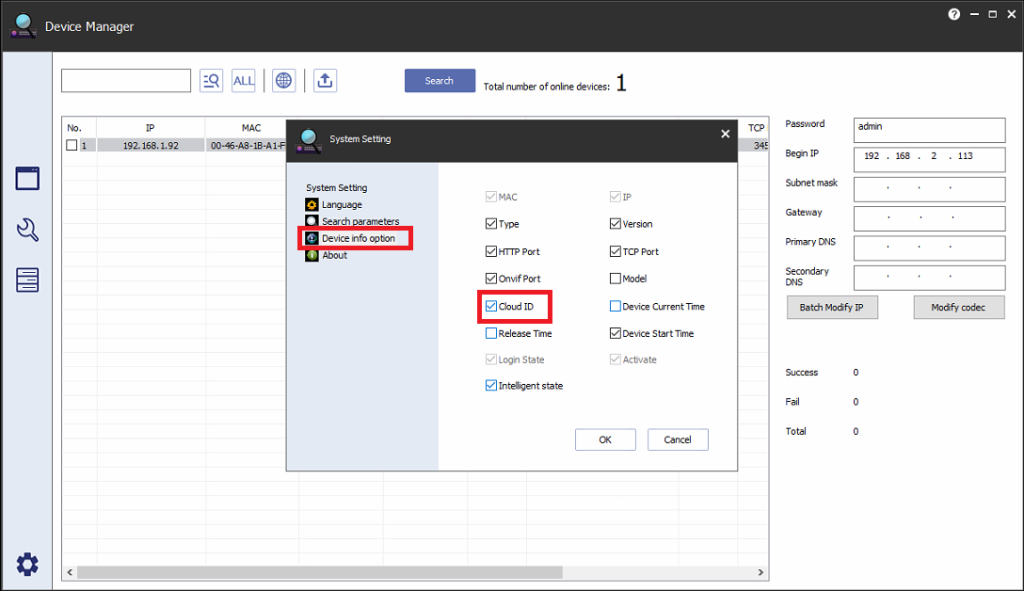Click the Batch Modify IP button
Screen dimensions: 1024x591
point(831,308)
